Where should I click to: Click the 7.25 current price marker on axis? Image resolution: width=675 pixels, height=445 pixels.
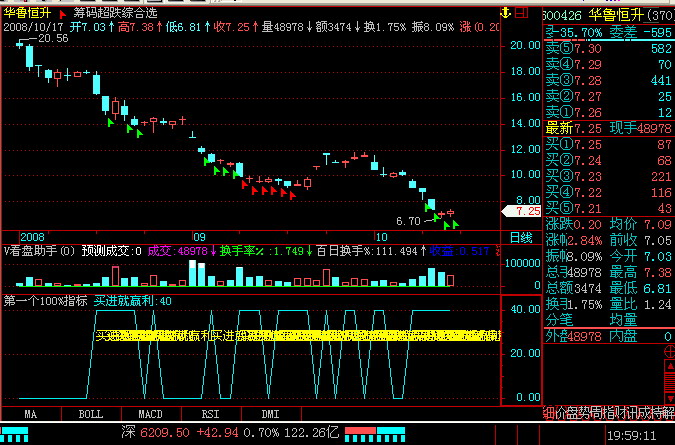coord(522,211)
